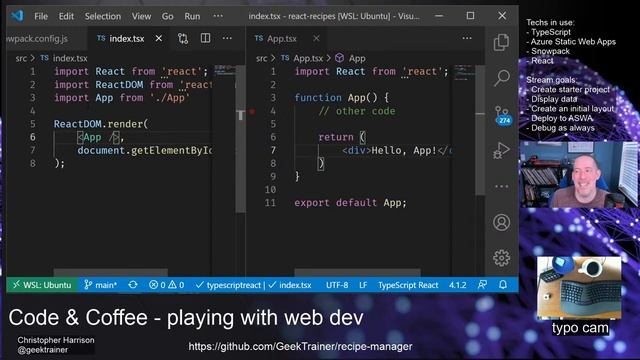Click TypeScript version 4.1.2 in status bar
The width and height of the screenshot is (640, 360).
click(458, 285)
